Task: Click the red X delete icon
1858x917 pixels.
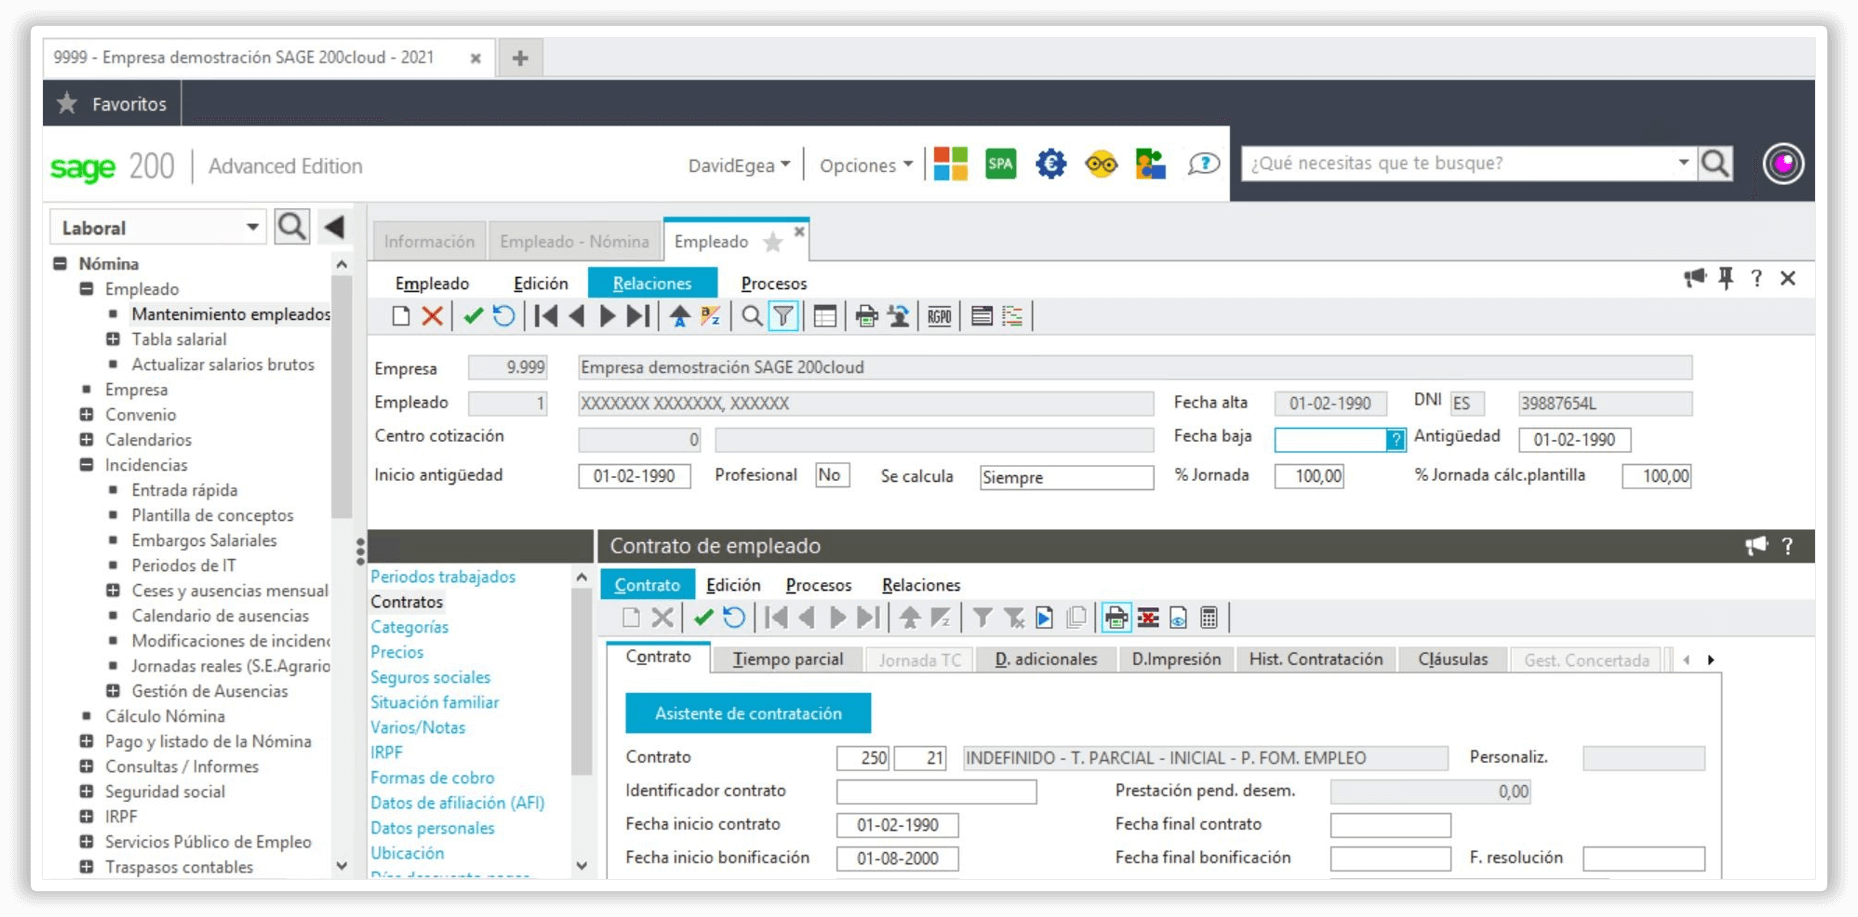Action: (x=432, y=317)
